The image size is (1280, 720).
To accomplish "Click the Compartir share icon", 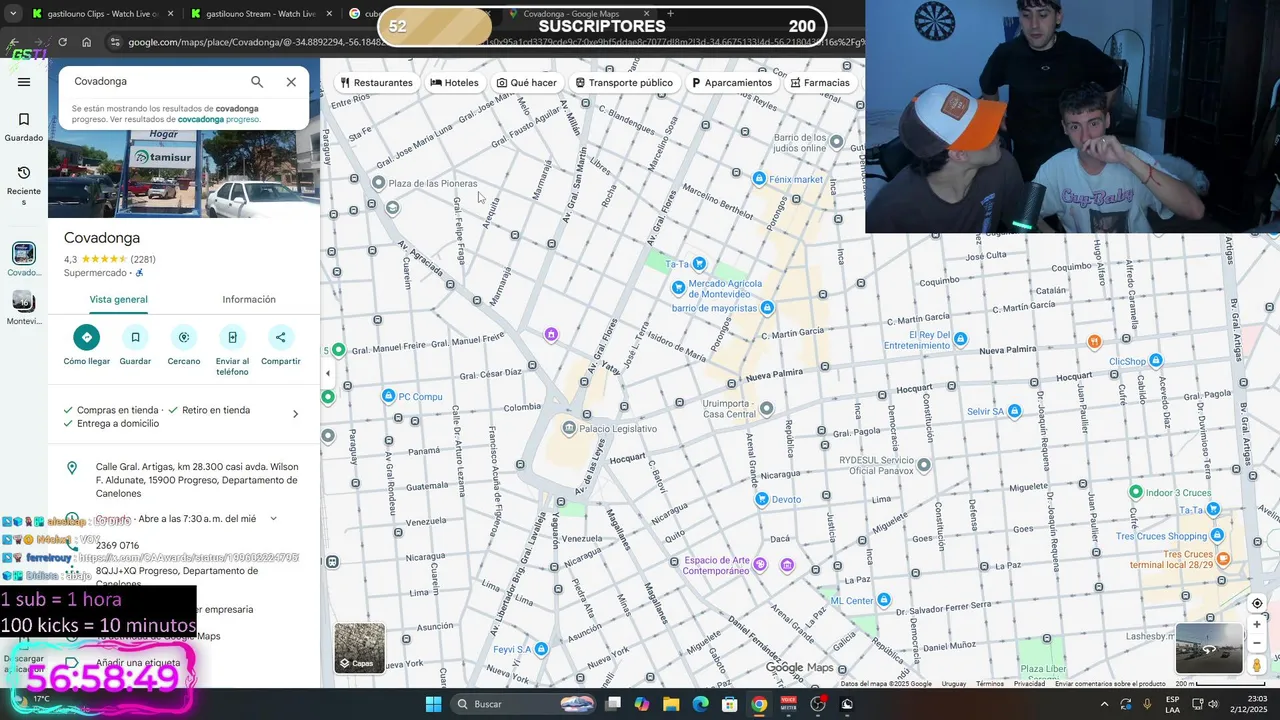I will coord(281,337).
